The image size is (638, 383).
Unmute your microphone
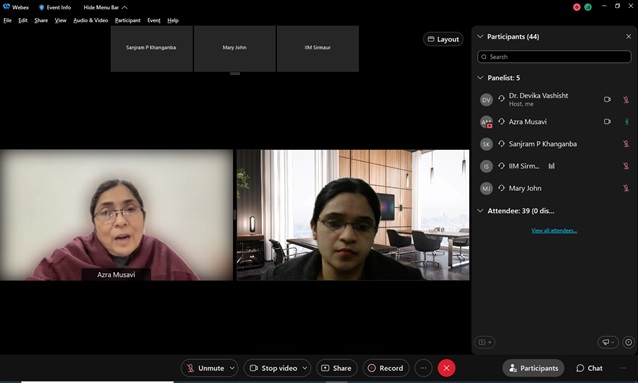pyautogui.click(x=205, y=368)
